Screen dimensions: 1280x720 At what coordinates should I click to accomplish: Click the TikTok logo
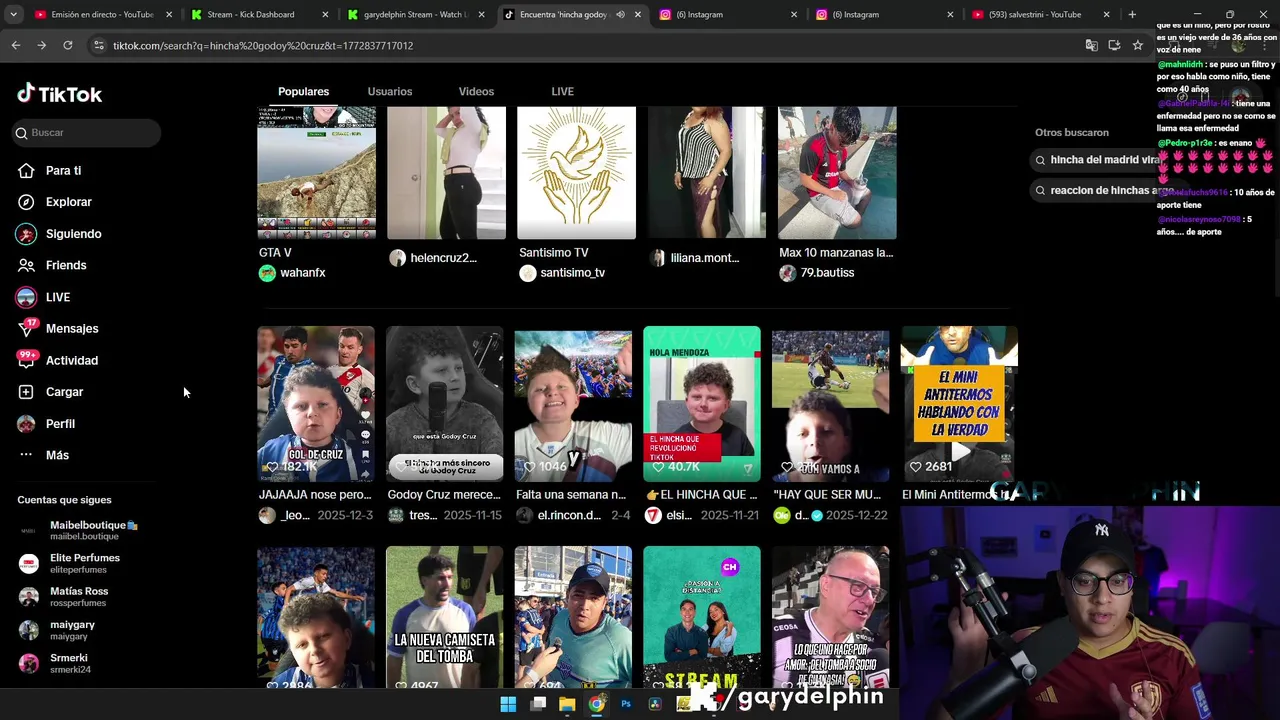click(x=59, y=94)
